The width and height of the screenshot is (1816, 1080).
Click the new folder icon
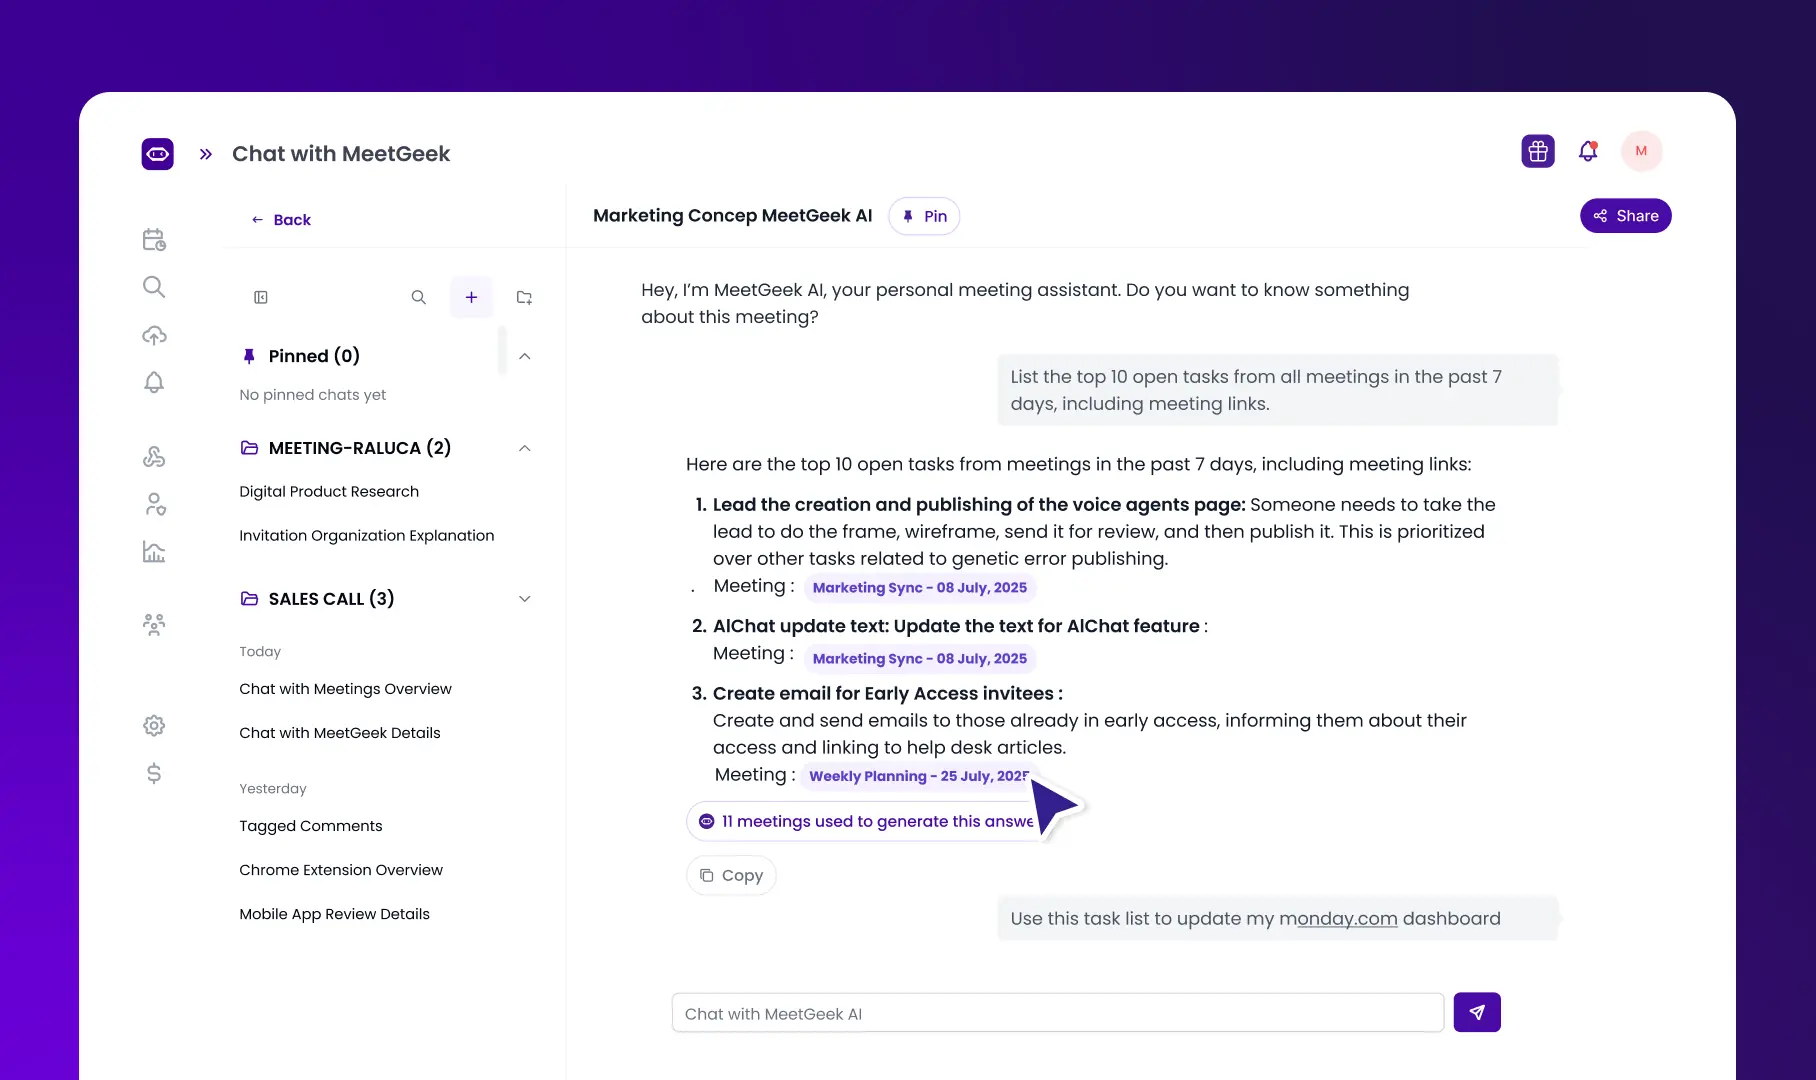click(x=524, y=297)
